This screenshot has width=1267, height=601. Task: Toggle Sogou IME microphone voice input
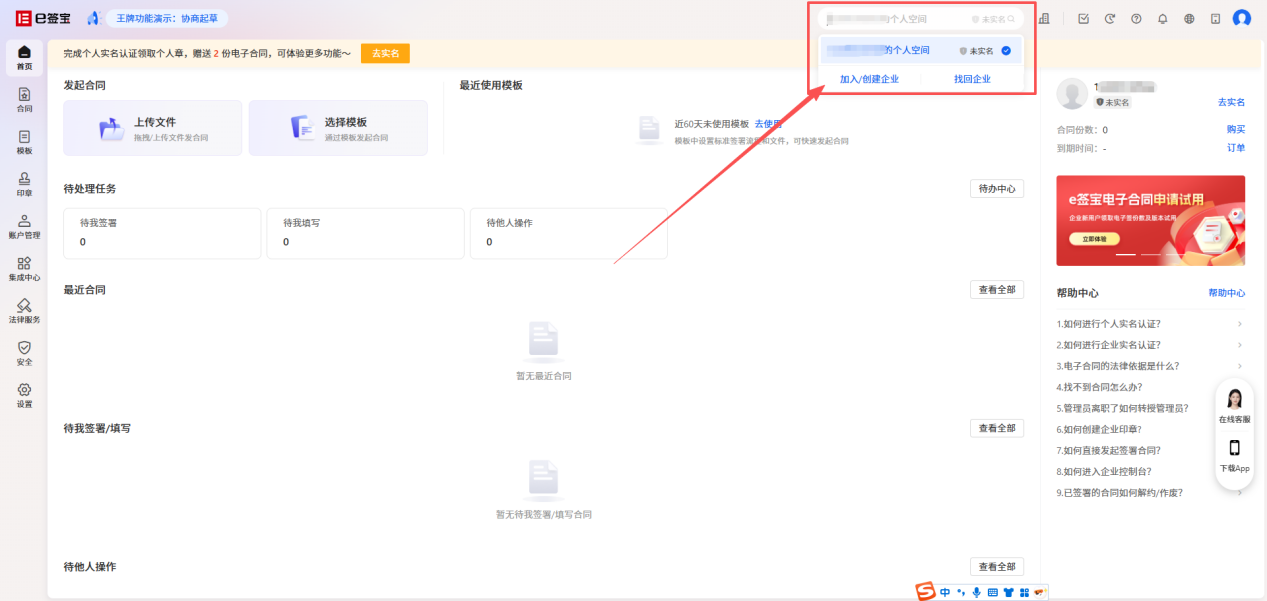[x=976, y=592]
